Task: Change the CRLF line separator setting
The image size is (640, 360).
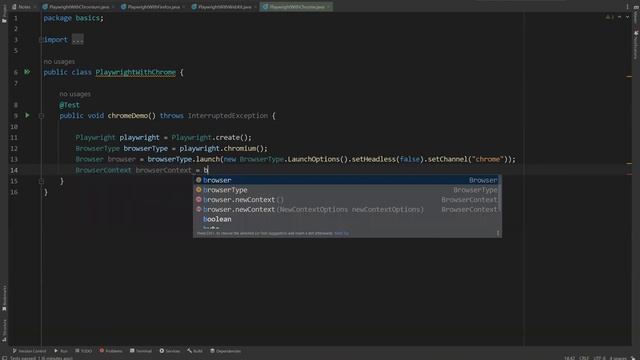Action: coord(584,358)
